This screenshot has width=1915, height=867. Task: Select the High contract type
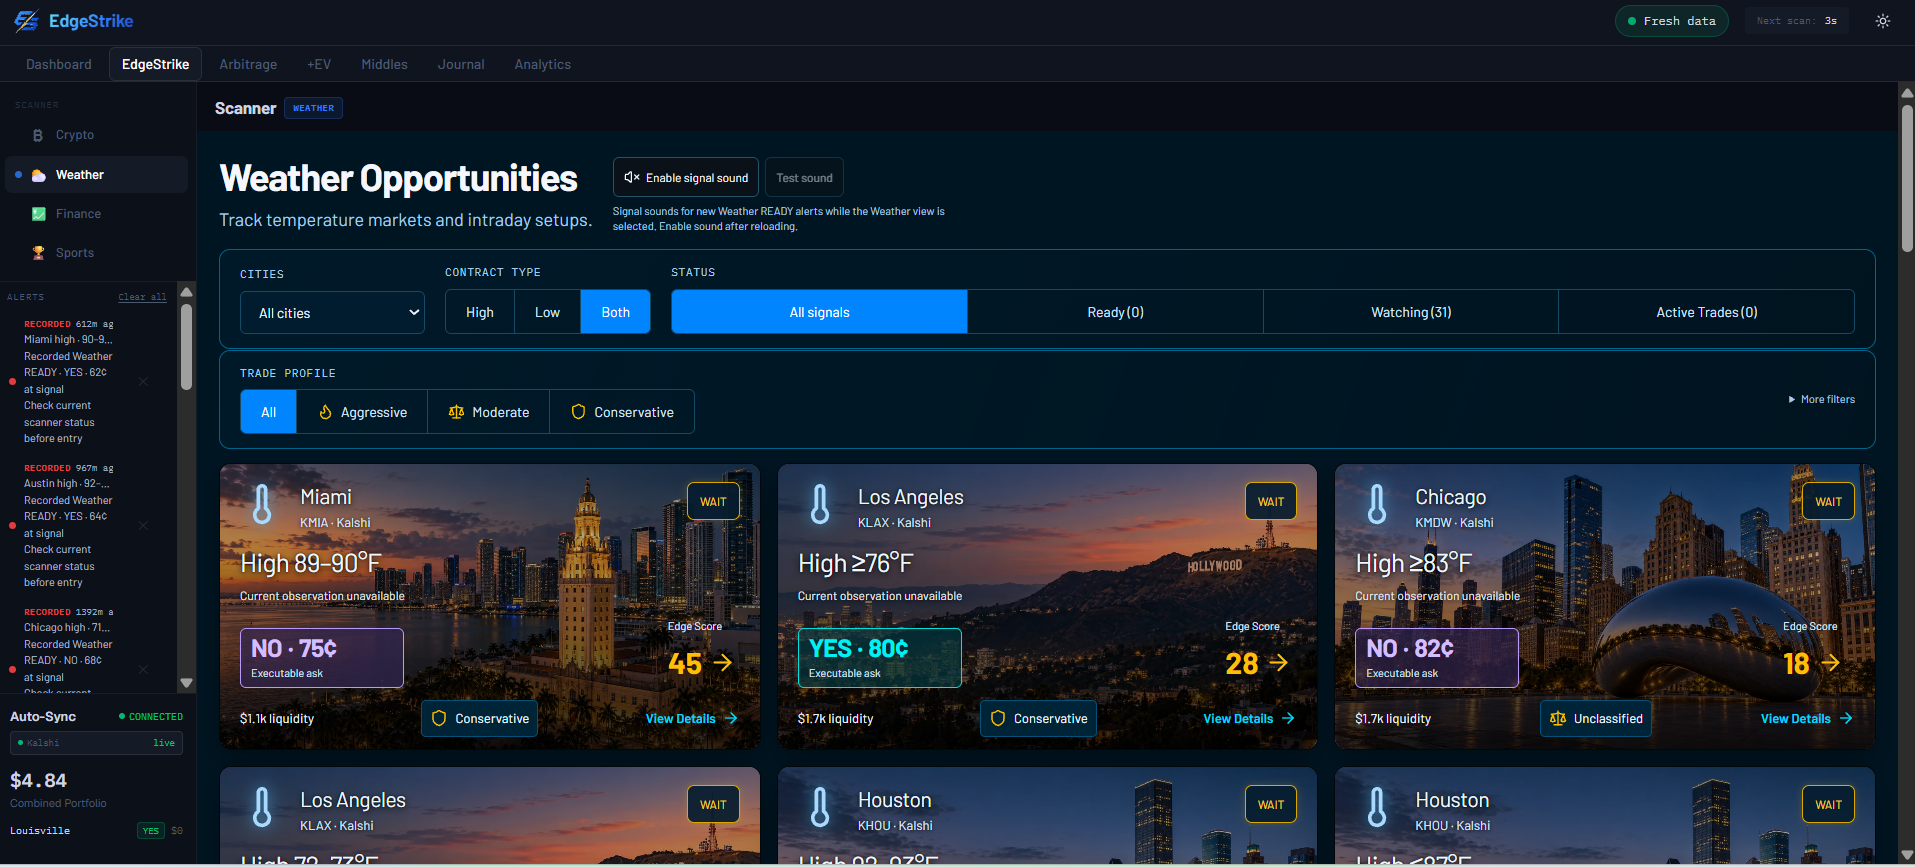(480, 312)
